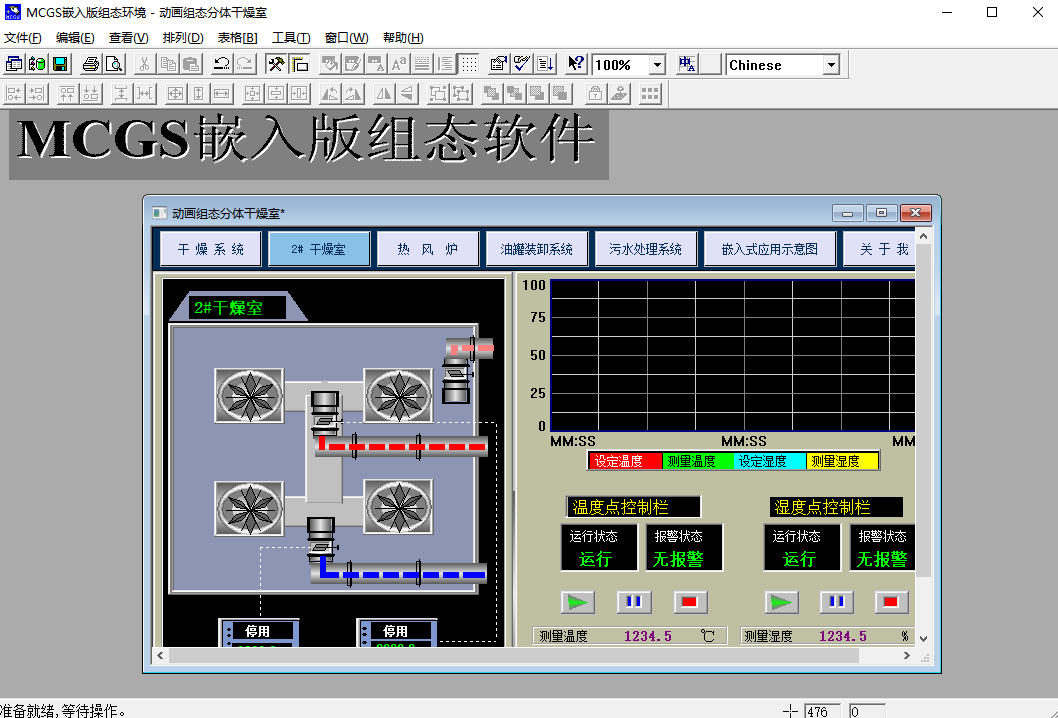Screen dimensions: 1058x718
Task: Click the 干燥系统 button
Action: [211, 249]
